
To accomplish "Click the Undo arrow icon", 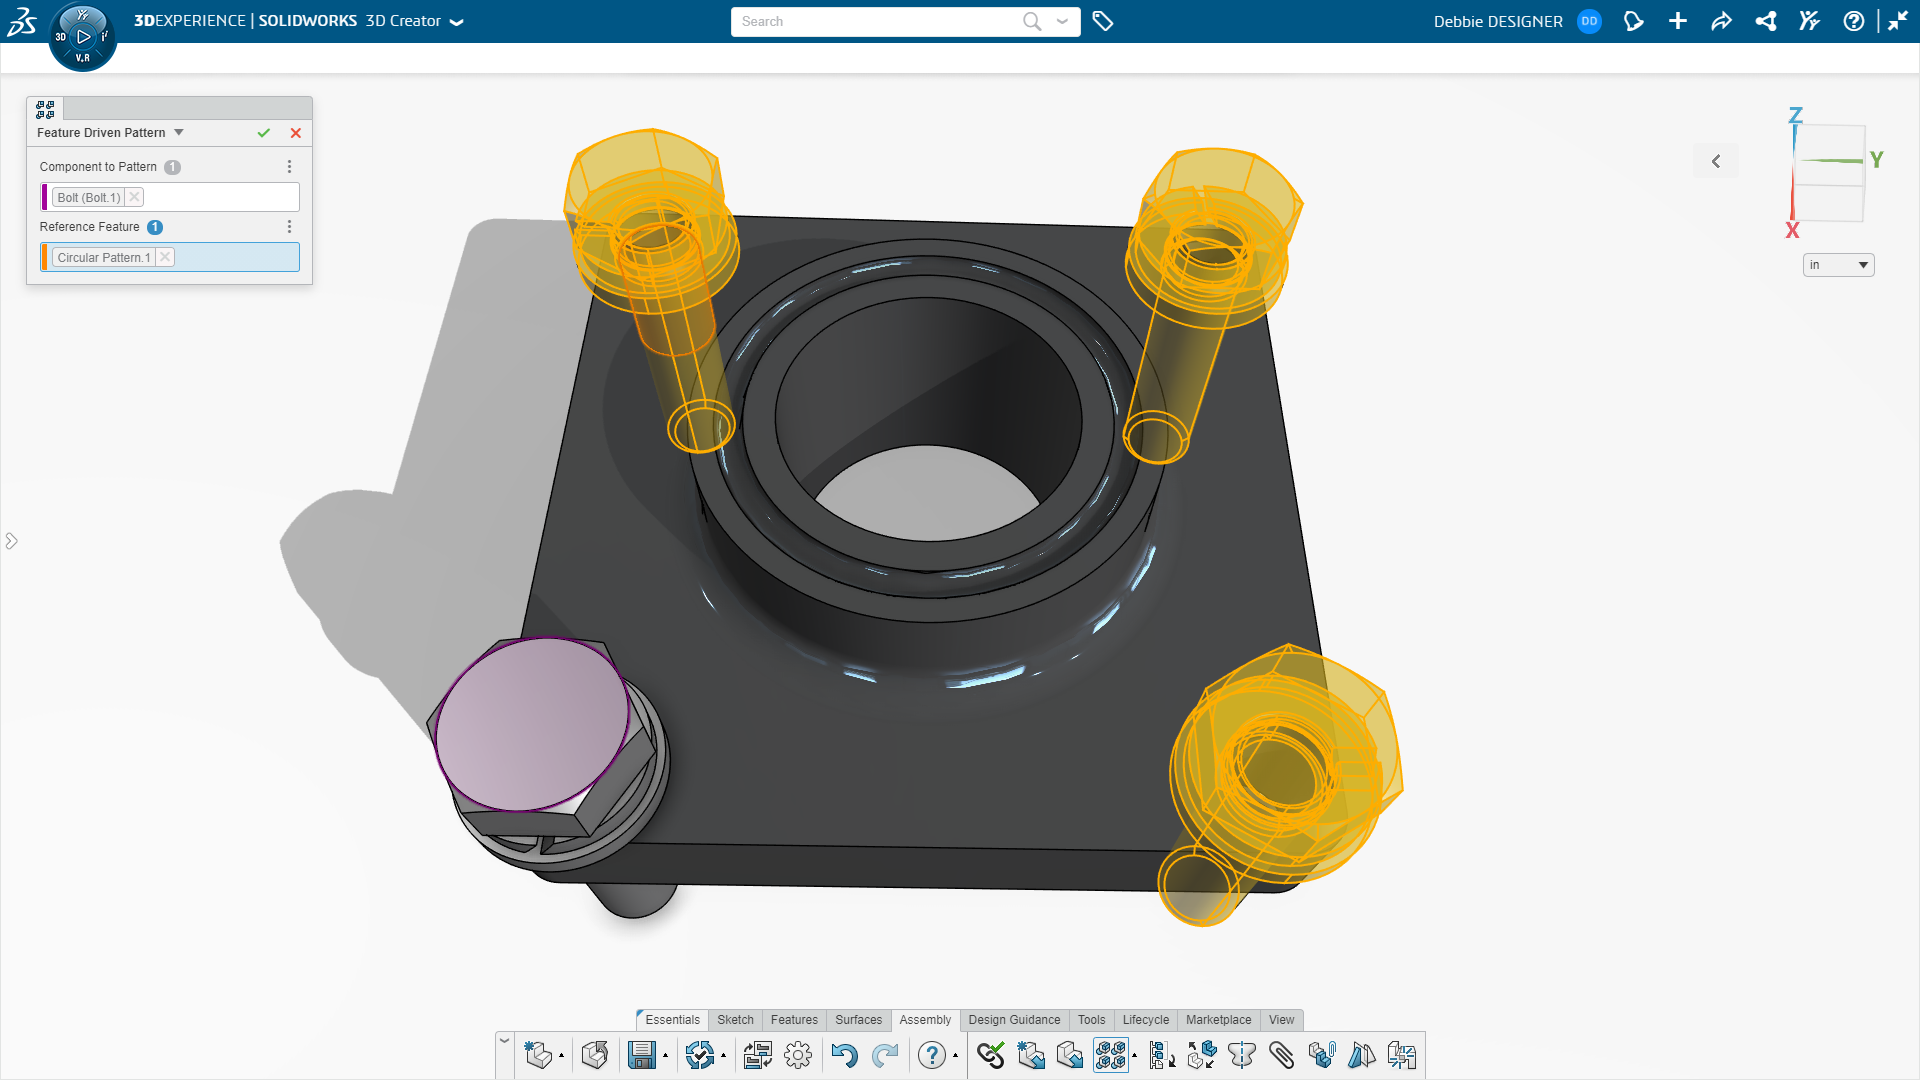I will (x=844, y=1055).
